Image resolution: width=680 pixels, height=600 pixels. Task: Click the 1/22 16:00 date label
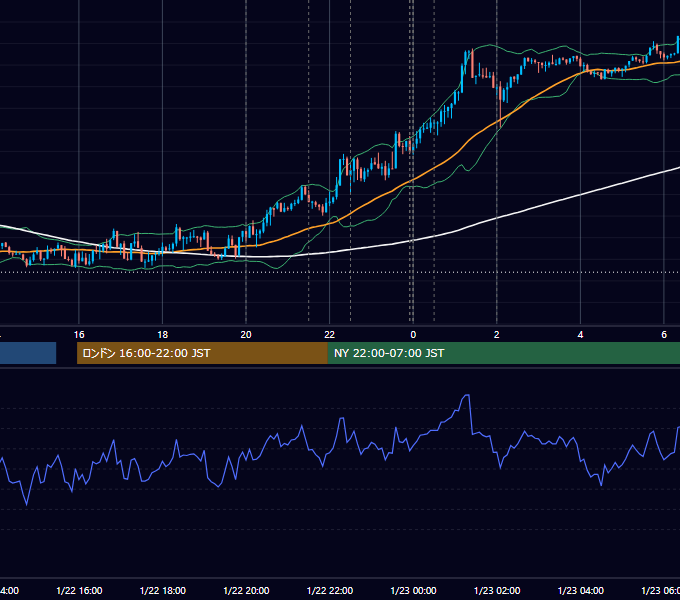click(x=79, y=590)
